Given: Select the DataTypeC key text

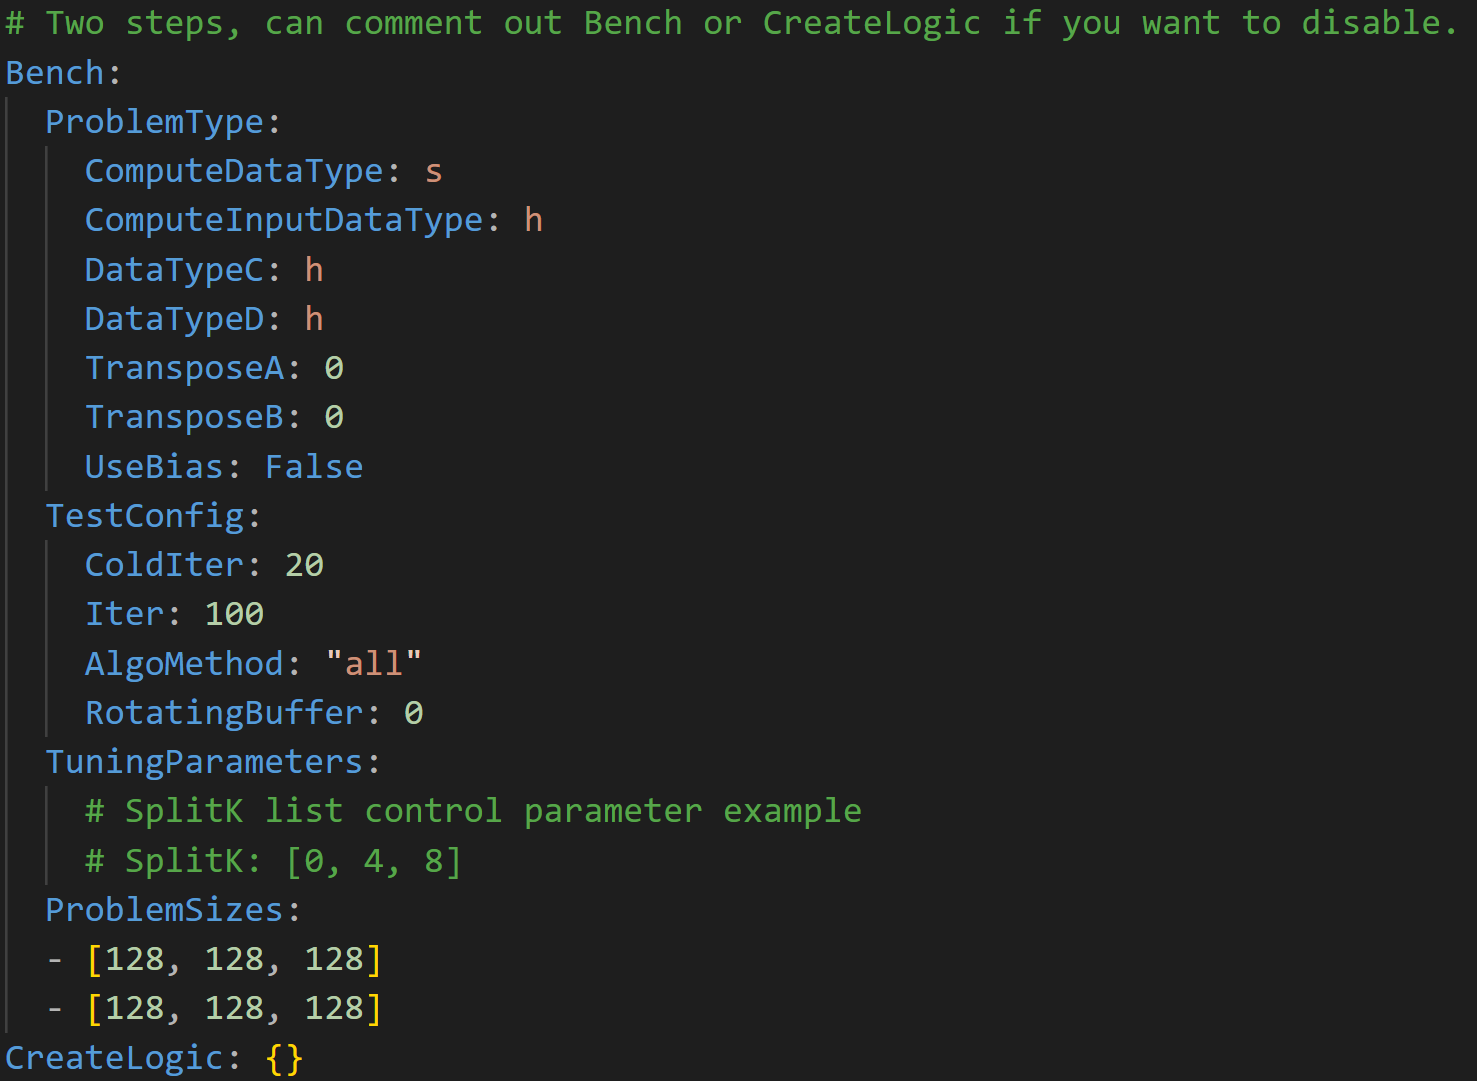Looking at the screenshot, I should coord(174,270).
